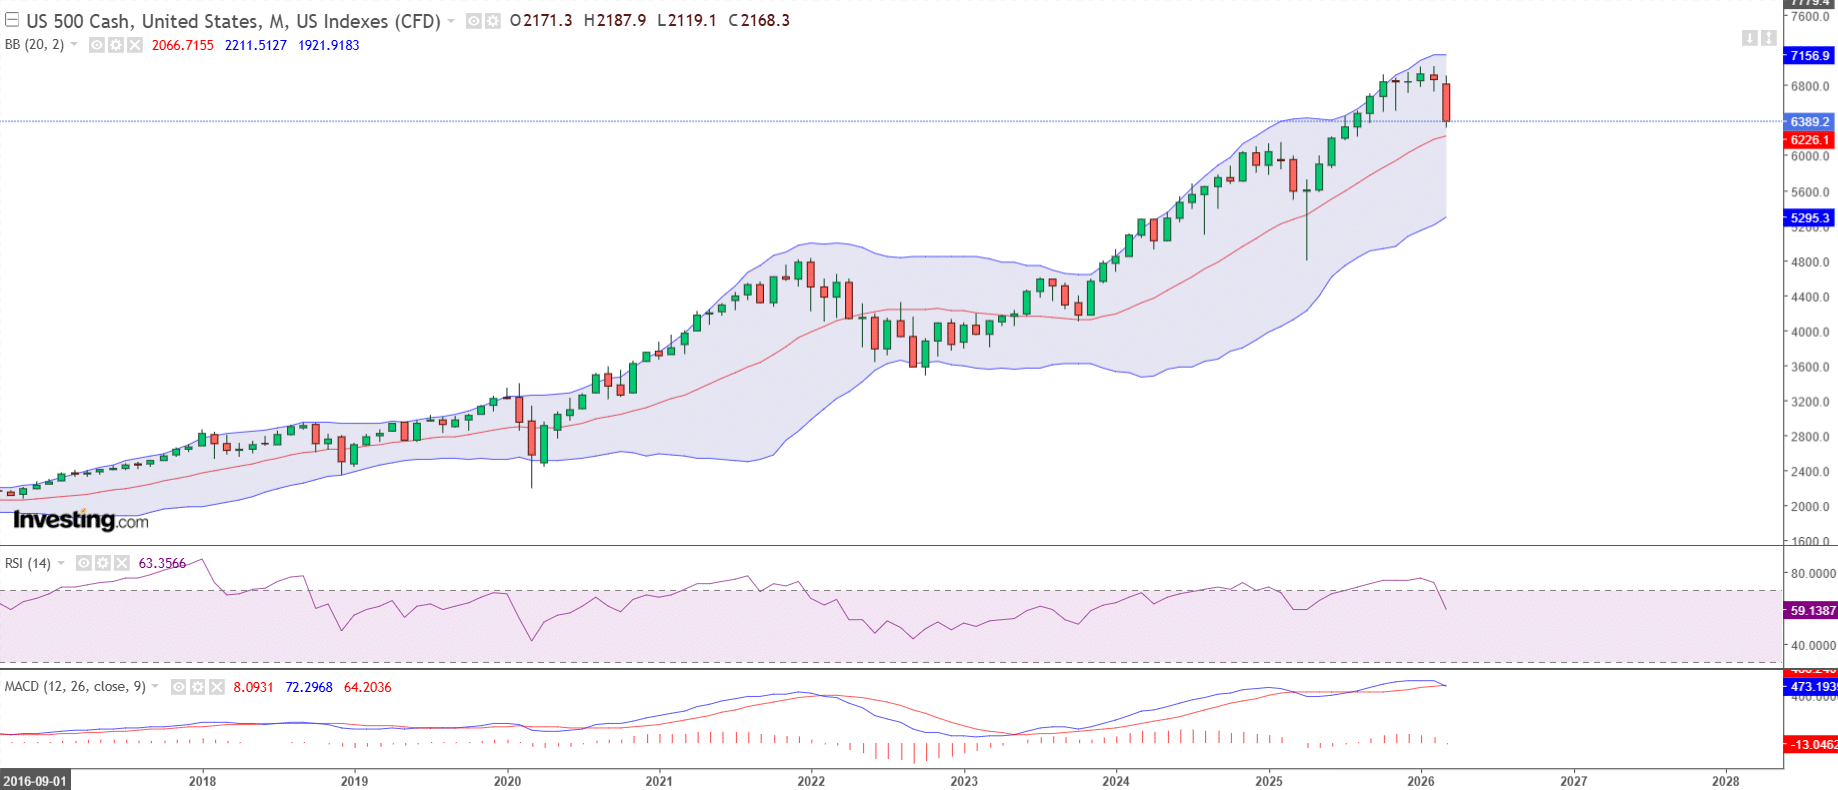Open the Investing.com logo link
Image resolution: width=1838 pixels, height=790 pixels.
coord(78,520)
